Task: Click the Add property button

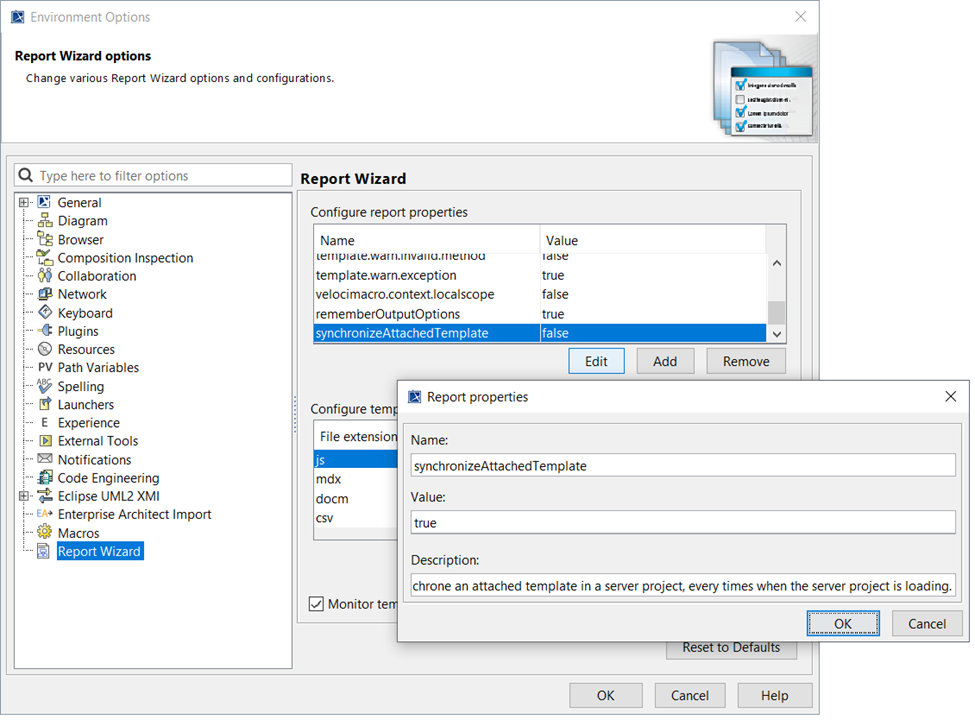Action: (665, 361)
